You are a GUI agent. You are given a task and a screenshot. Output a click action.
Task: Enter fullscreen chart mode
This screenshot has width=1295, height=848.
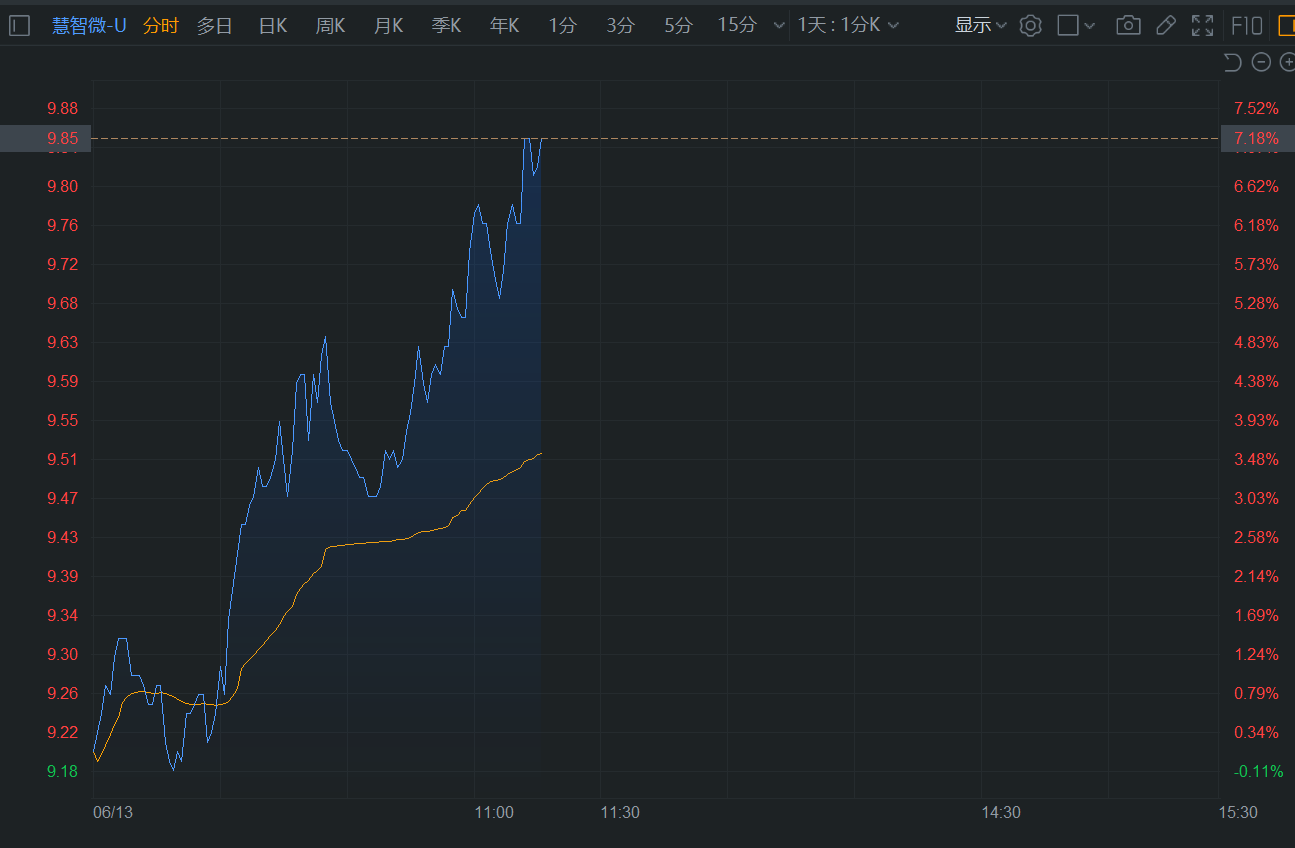pos(1202,26)
